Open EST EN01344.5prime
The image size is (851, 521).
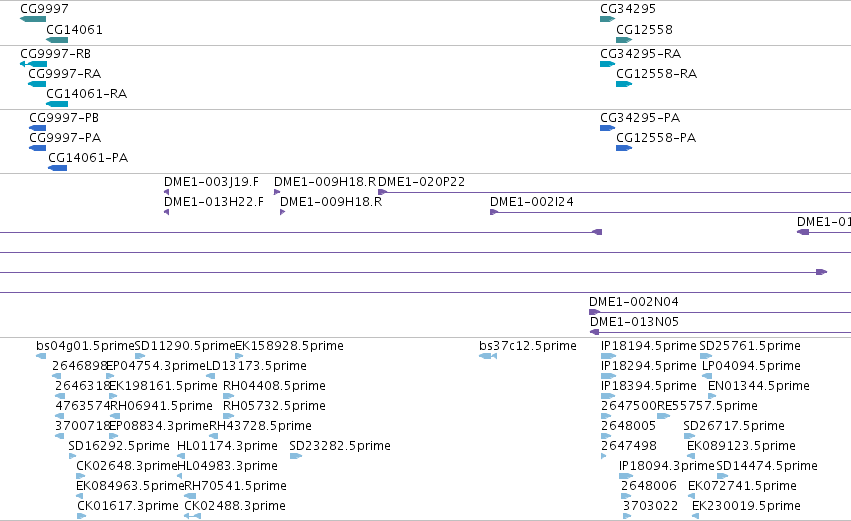point(758,386)
